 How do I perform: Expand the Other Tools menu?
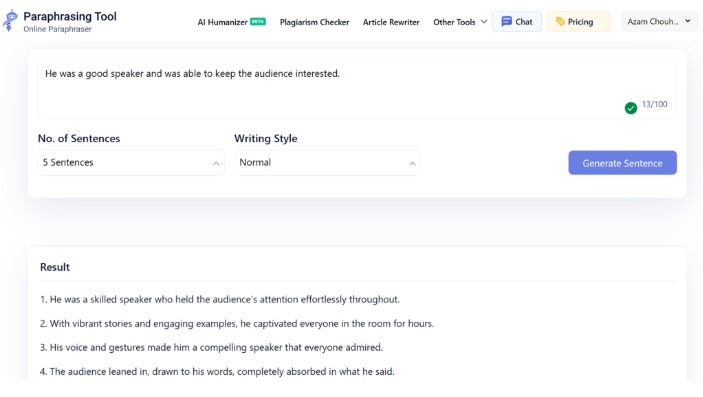[460, 22]
